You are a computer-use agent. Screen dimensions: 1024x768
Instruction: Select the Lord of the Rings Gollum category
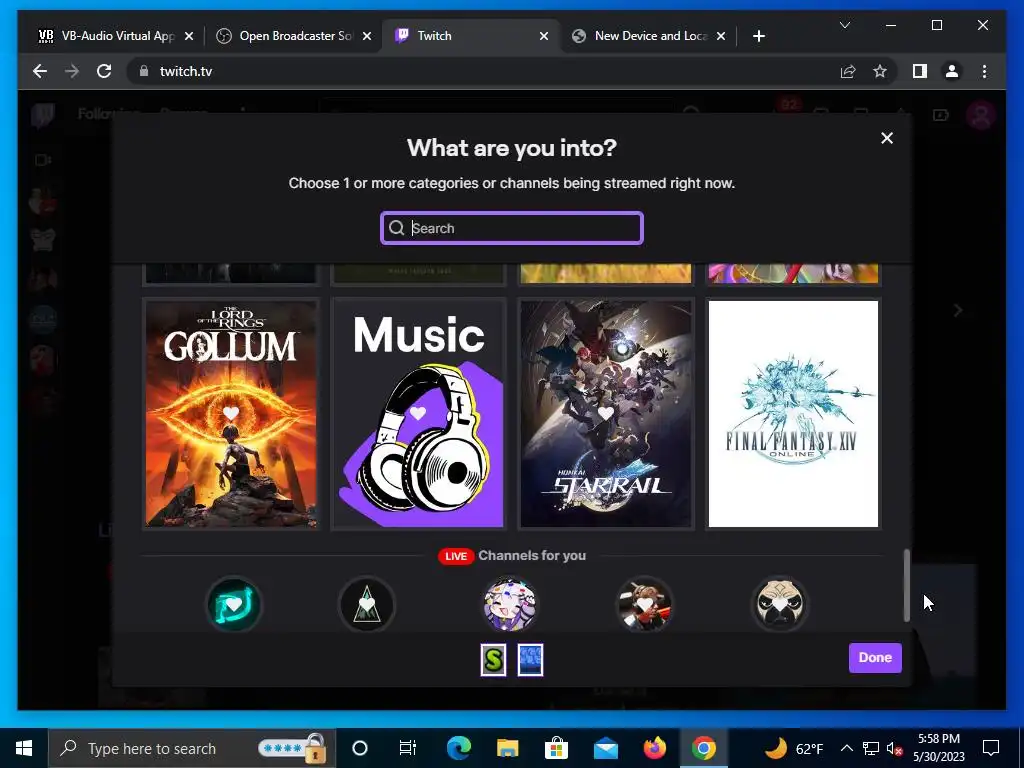point(231,413)
